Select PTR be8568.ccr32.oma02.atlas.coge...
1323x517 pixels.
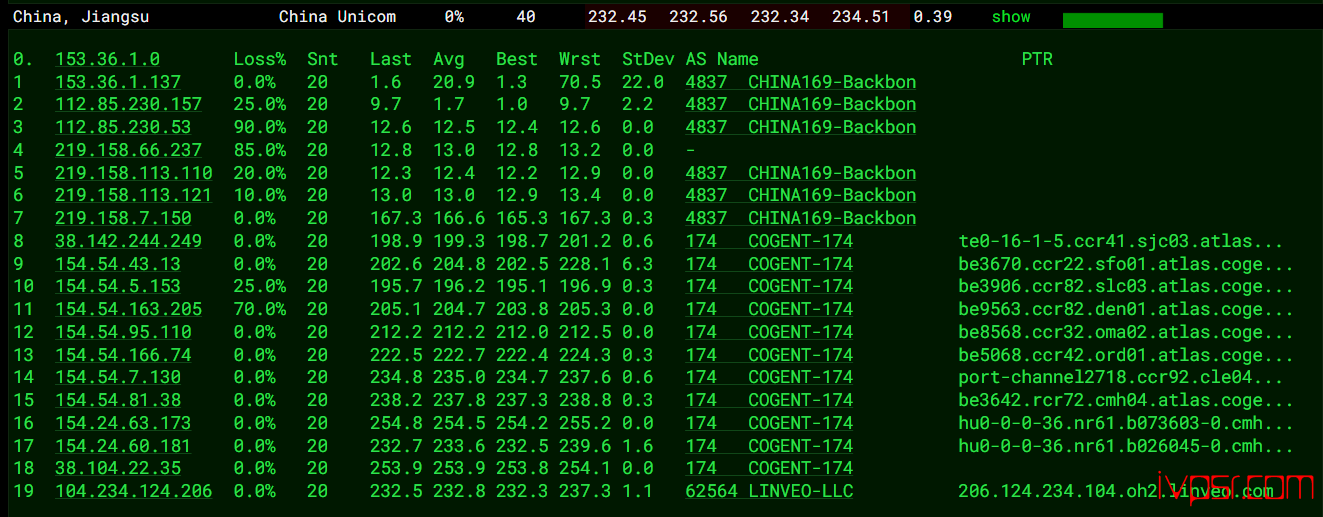pos(1126,332)
